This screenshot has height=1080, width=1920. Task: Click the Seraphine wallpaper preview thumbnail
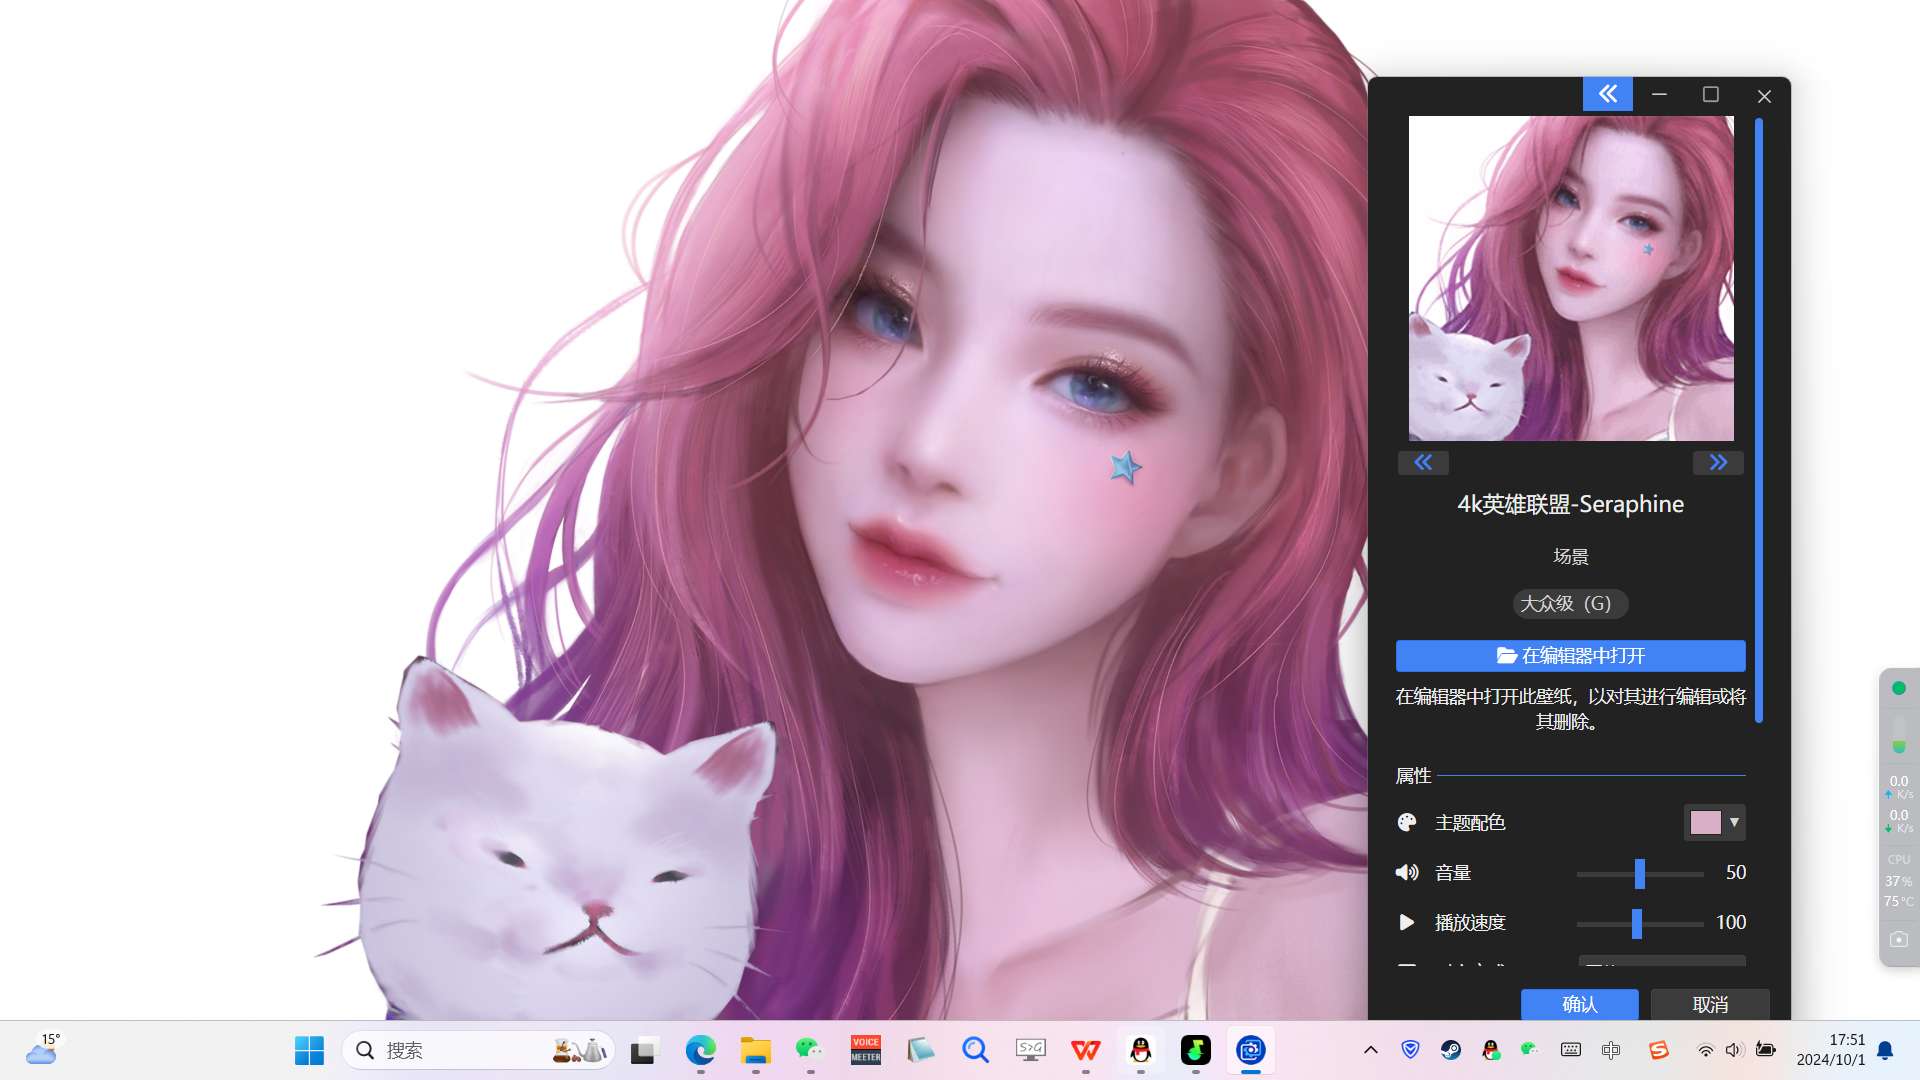coord(1571,278)
